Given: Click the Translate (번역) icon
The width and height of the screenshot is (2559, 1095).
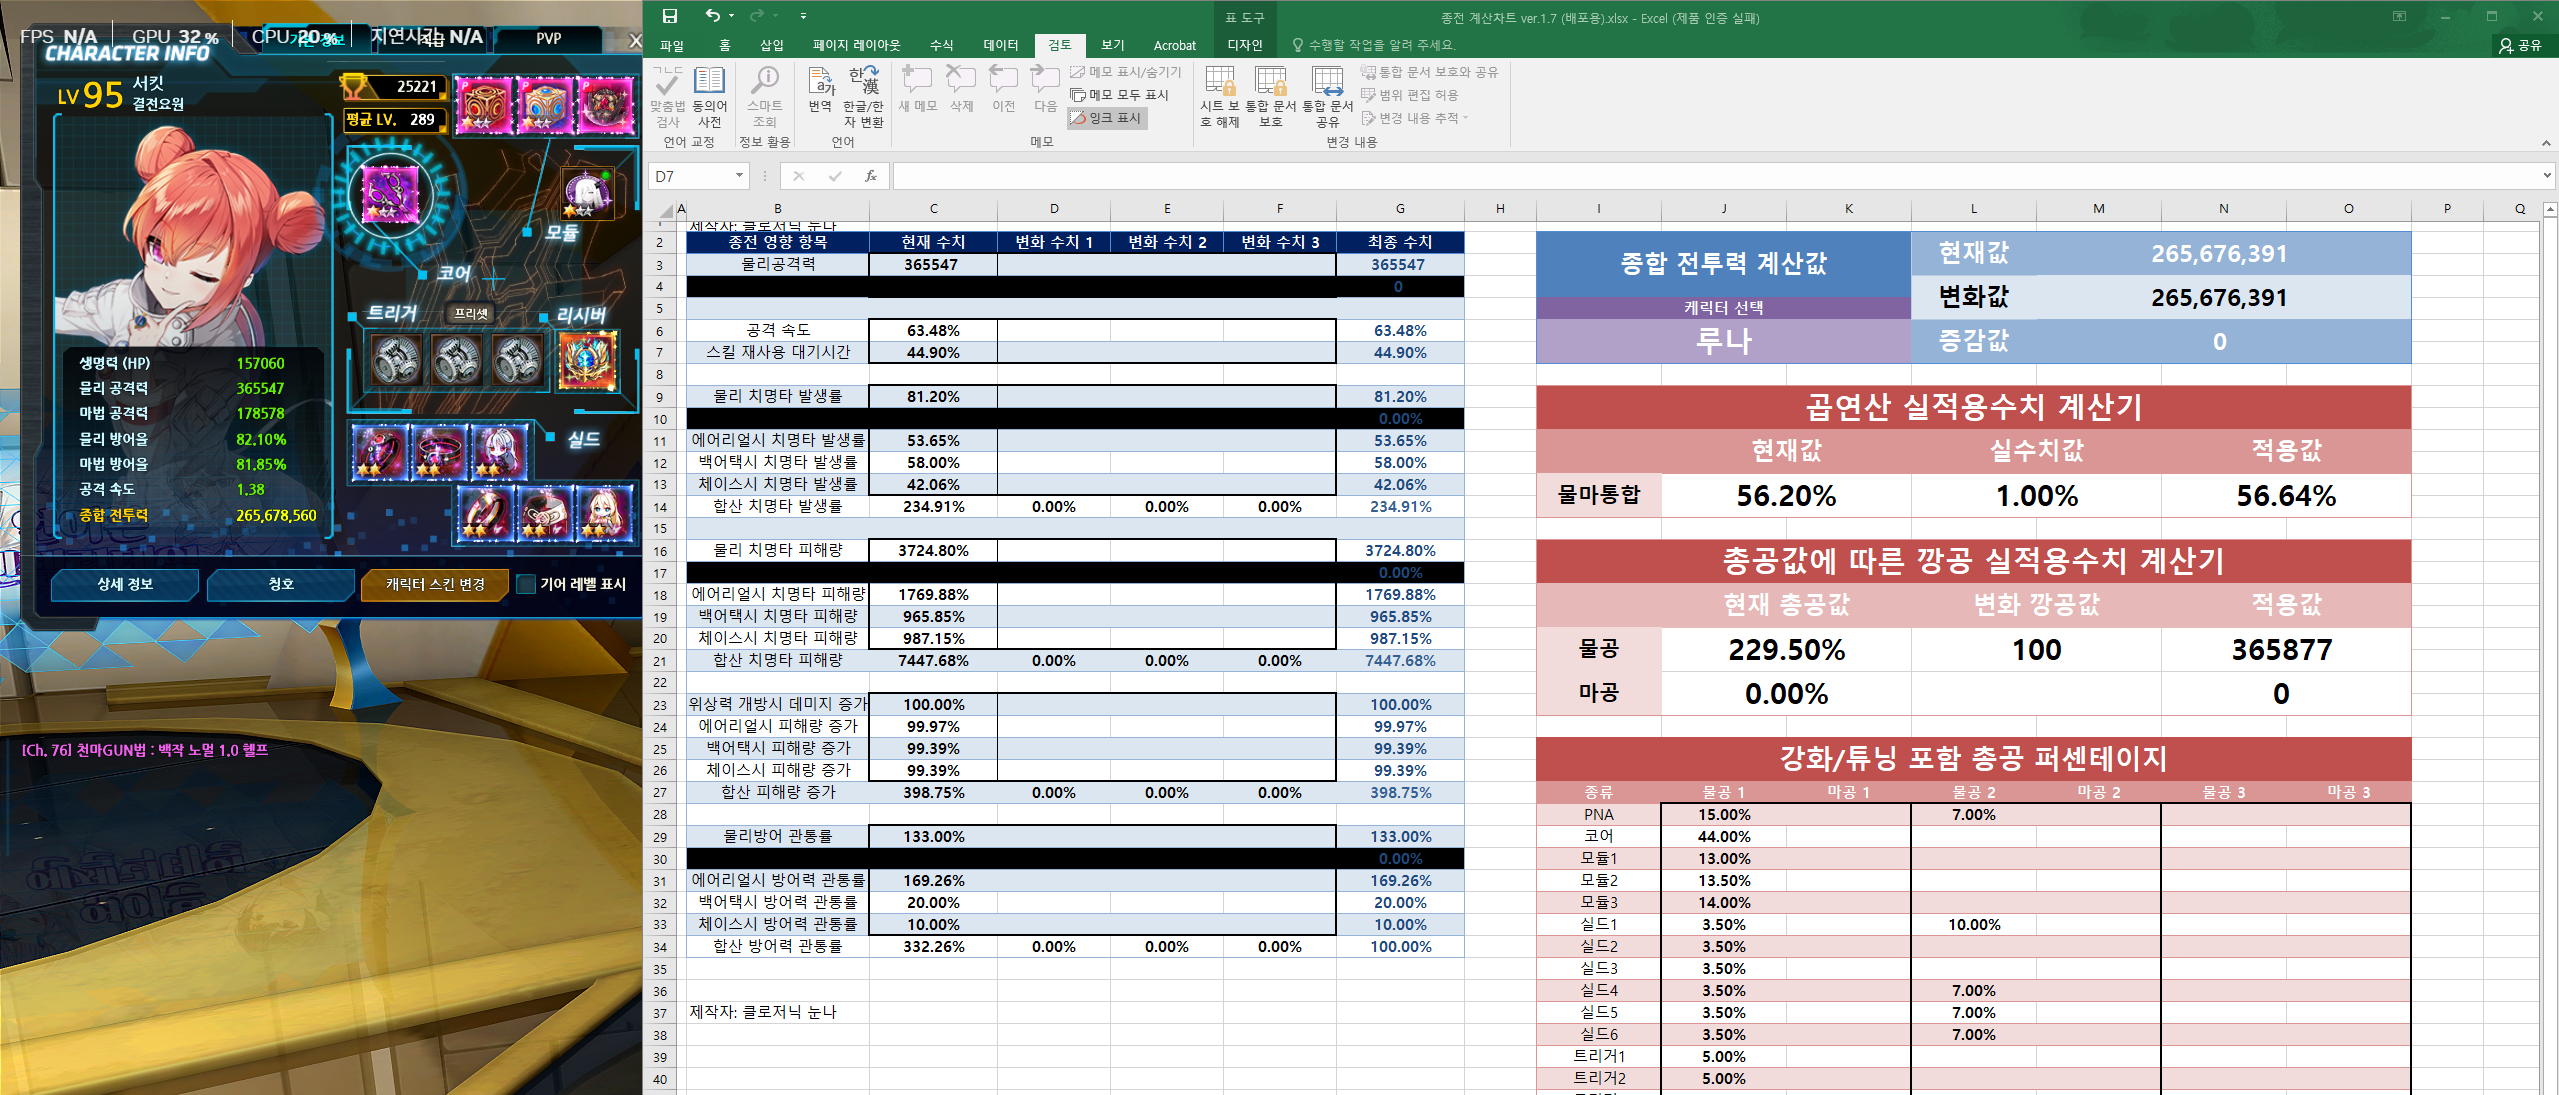Looking at the screenshot, I should [x=820, y=90].
